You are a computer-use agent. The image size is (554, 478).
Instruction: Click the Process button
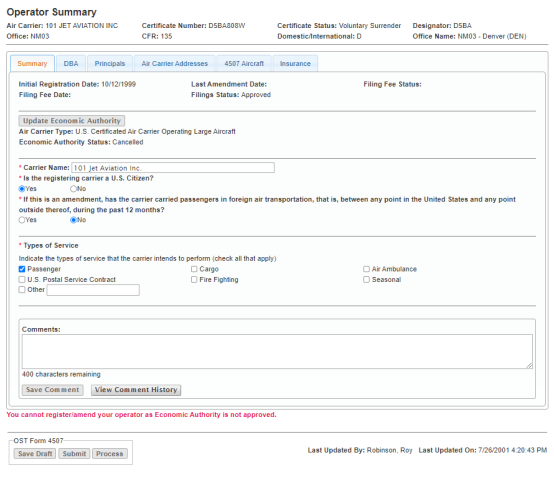pyautogui.click(x=110, y=454)
